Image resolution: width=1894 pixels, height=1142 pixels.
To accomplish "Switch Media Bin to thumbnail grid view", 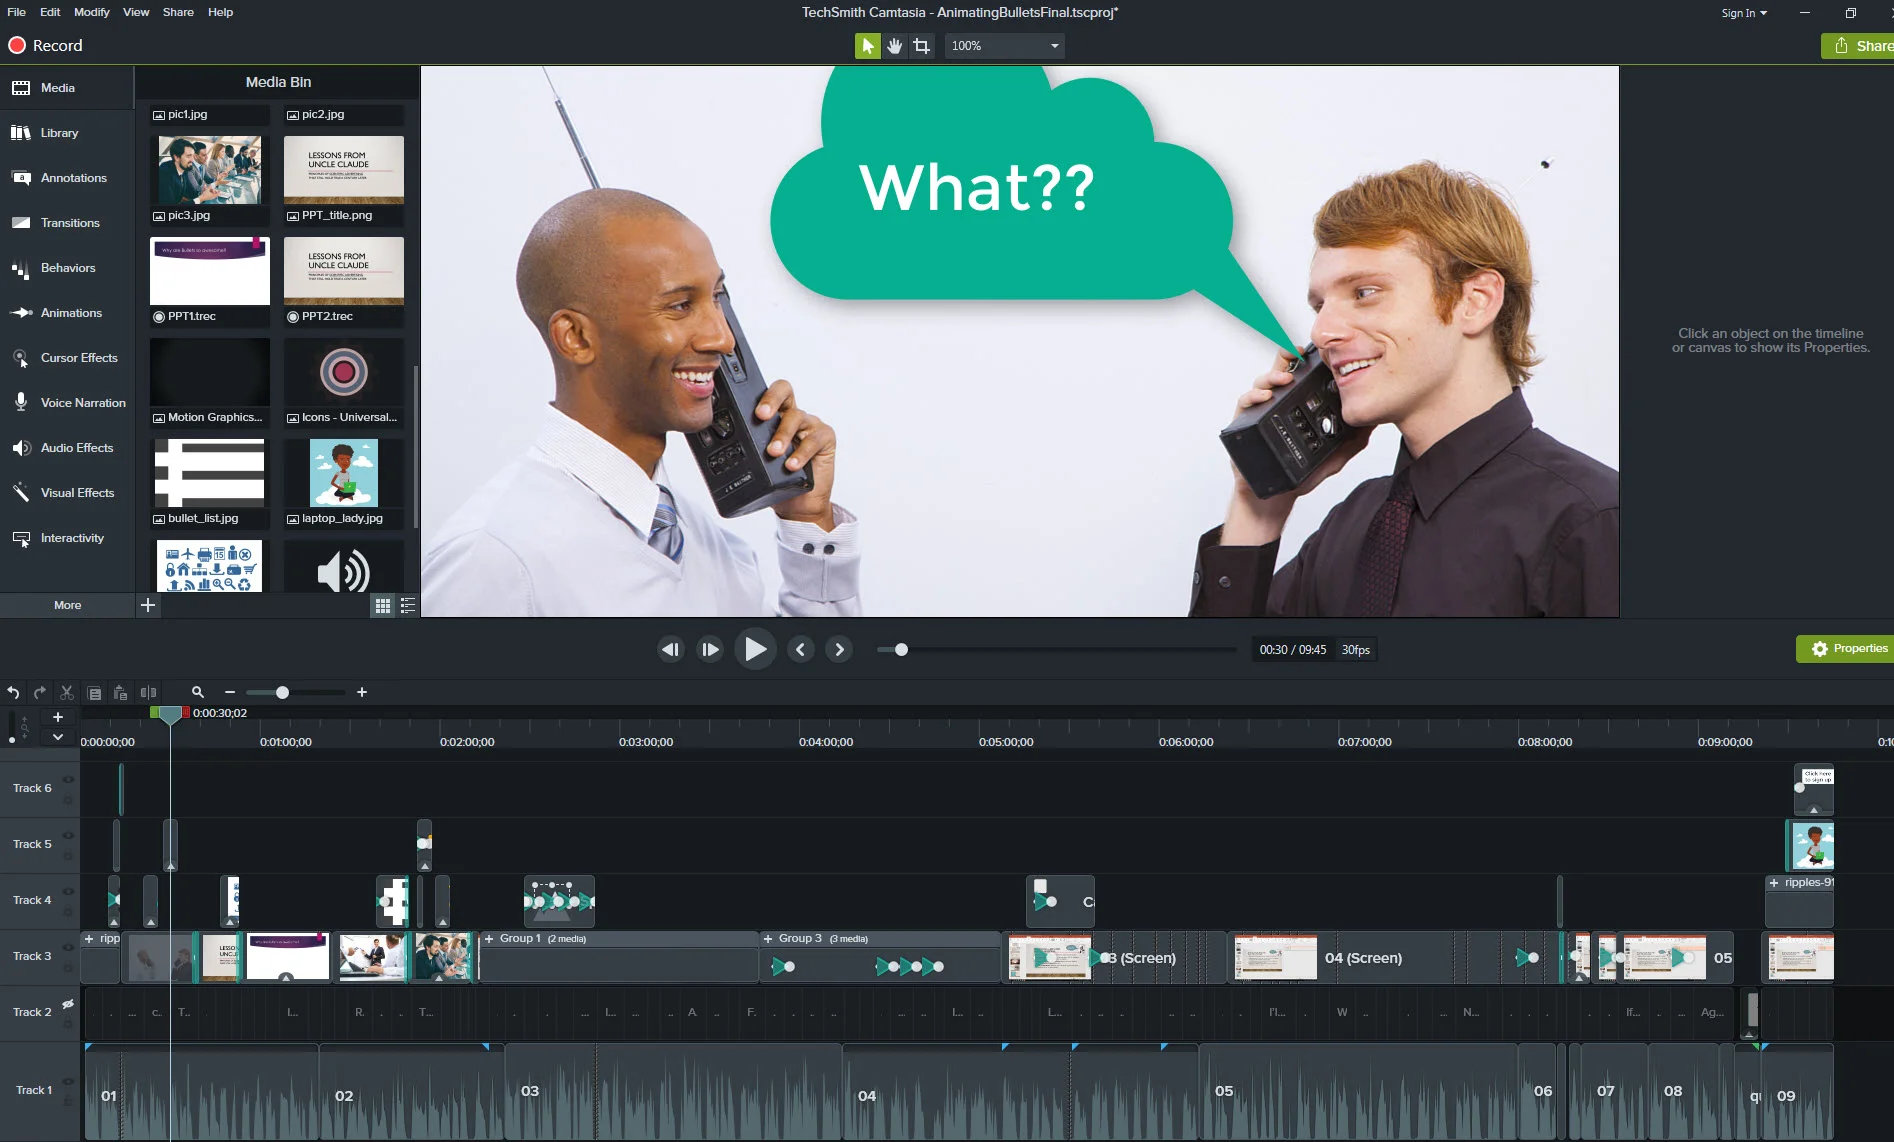I will (x=383, y=605).
